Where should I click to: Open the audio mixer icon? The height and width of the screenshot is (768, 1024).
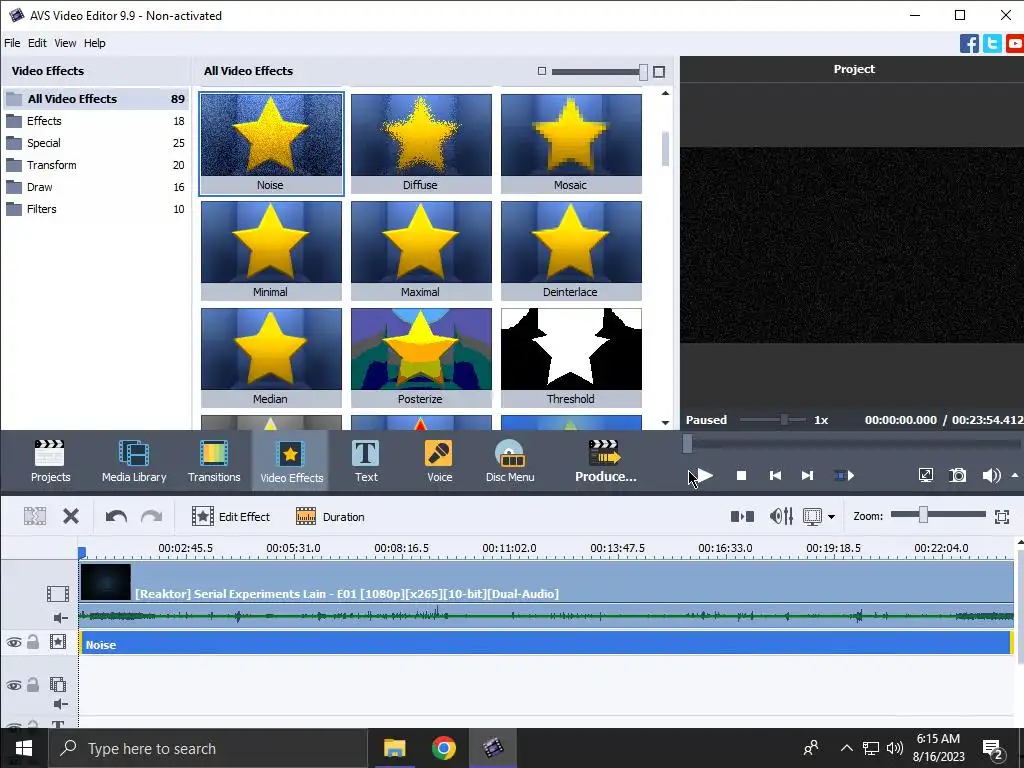coord(781,517)
